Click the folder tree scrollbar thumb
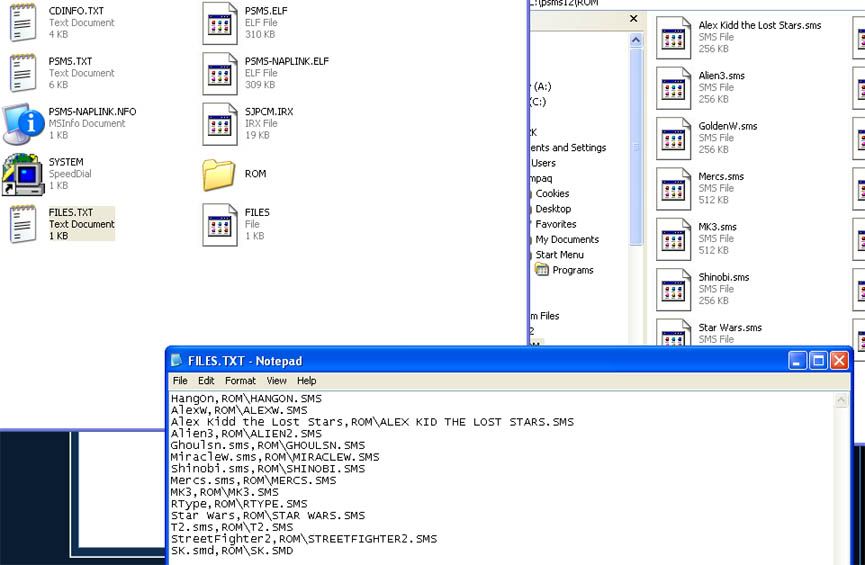 [x=636, y=147]
